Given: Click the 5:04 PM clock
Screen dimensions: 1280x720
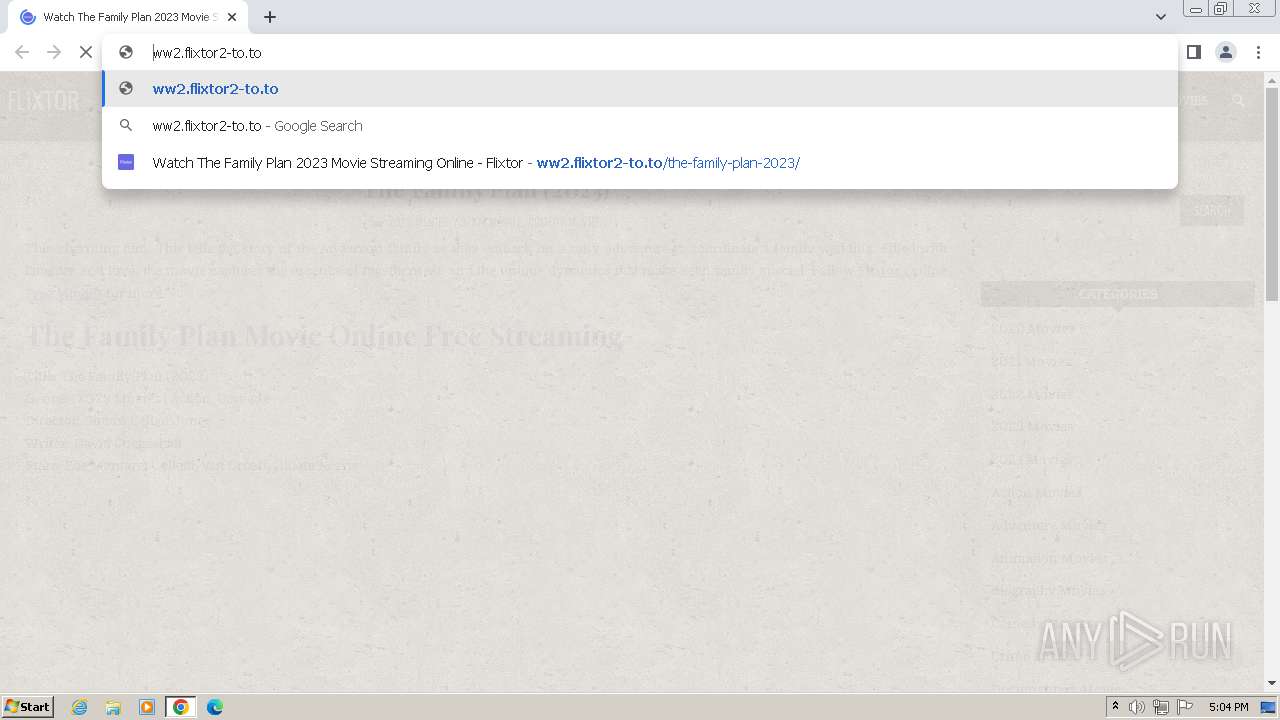Looking at the screenshot, I should [x=1228, y=707].
